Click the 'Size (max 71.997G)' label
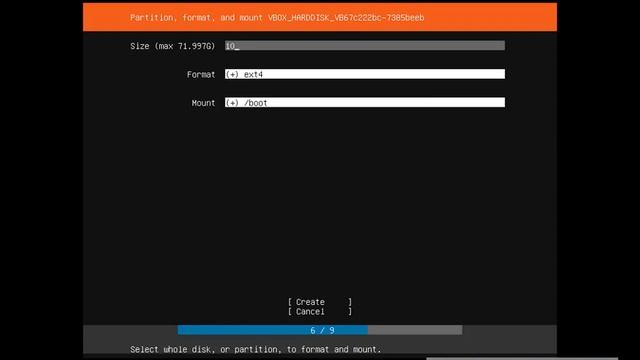 pyautogui.click(x=172, y=46)
